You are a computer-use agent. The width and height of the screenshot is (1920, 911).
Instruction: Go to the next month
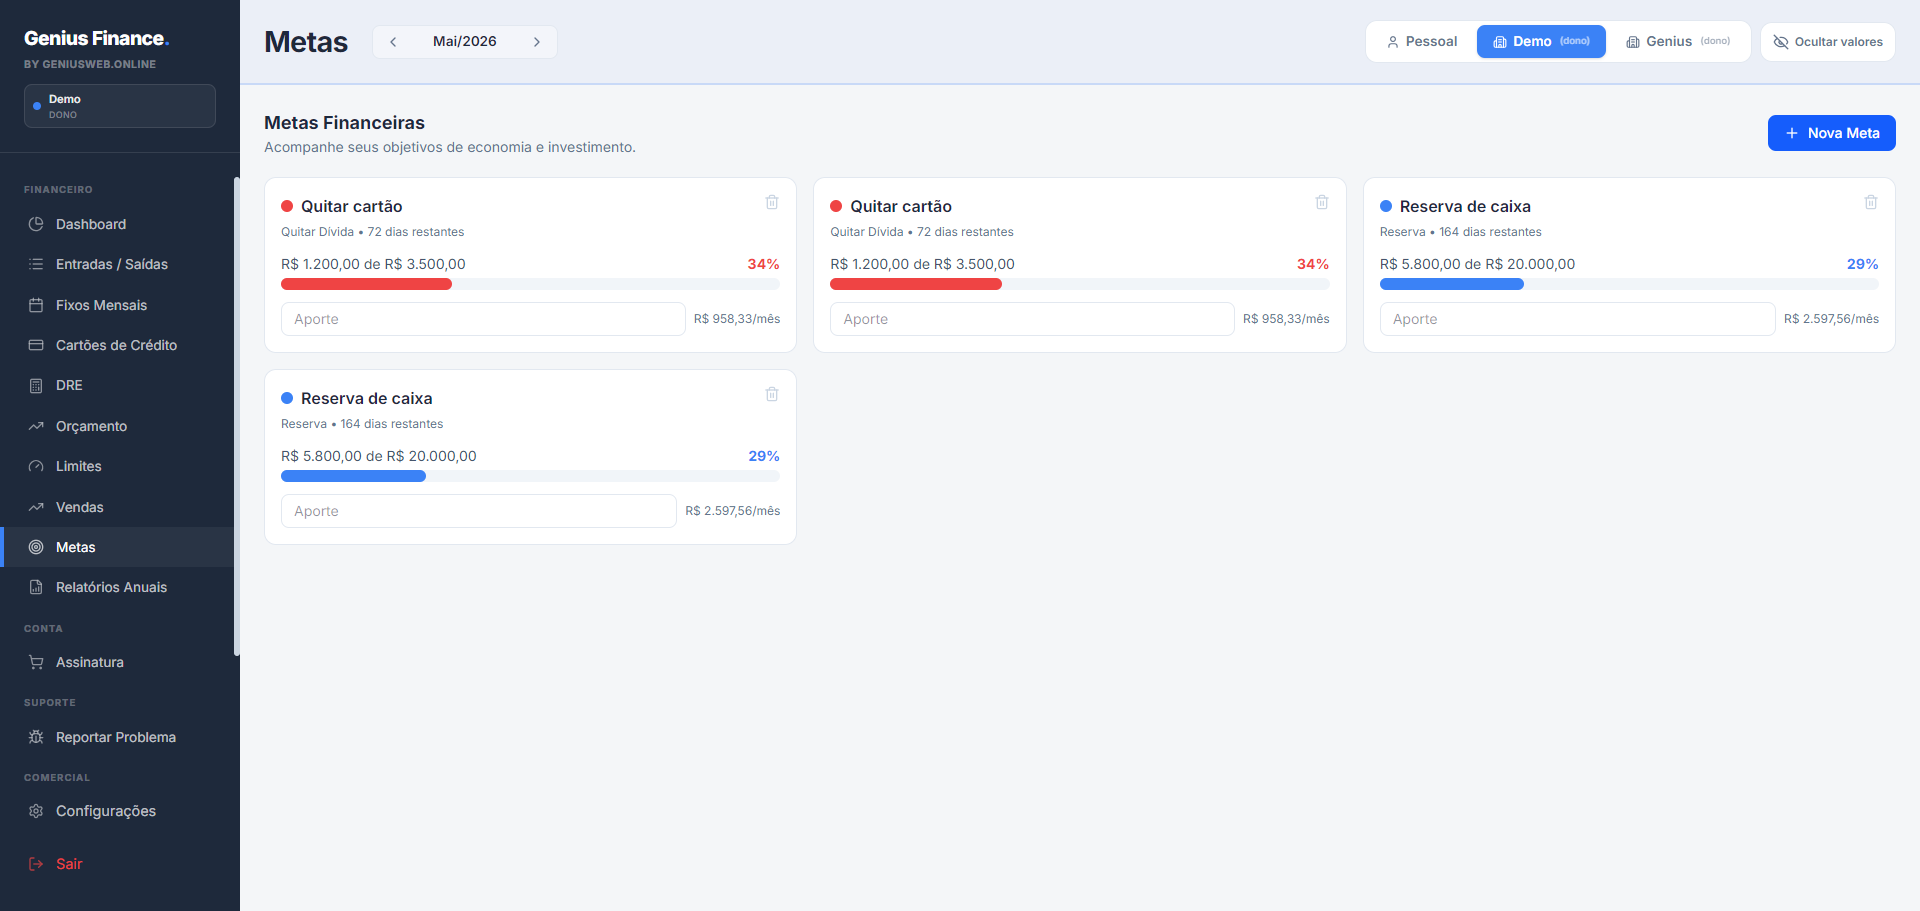537,42
